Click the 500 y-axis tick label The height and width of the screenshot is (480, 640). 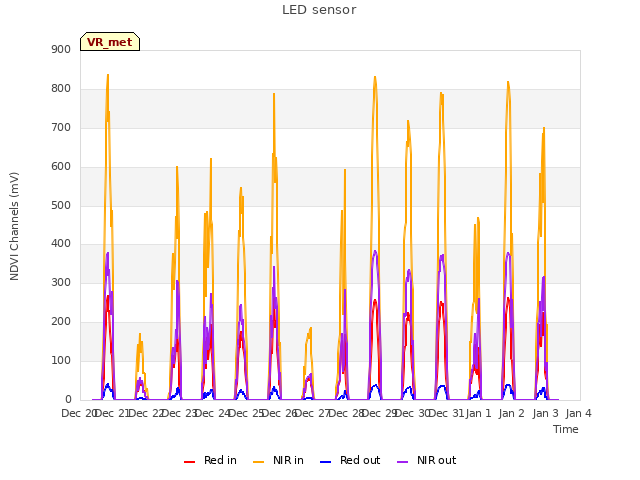pos(61,205)
